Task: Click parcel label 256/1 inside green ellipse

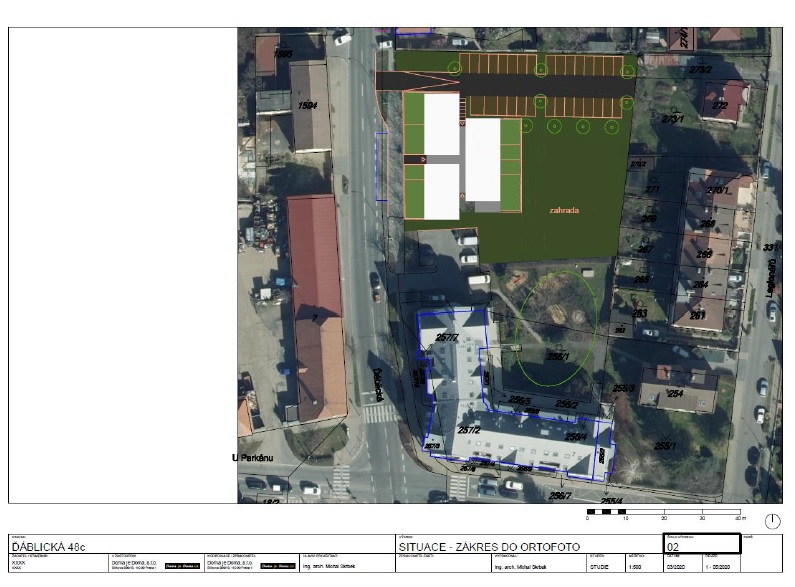Action: click(x=558, y=357)
